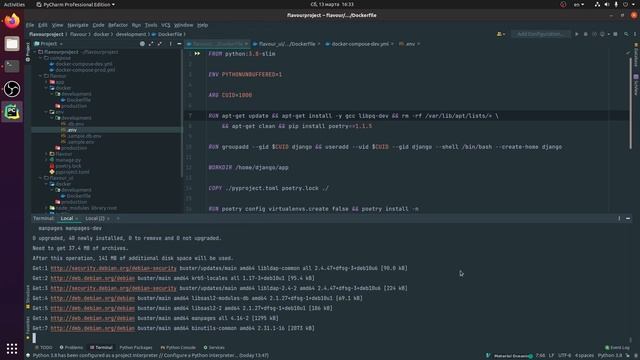Open Firefox from the Ubuntu dock
The width and height of the screenshot is (640, 360).
point(12,20)
